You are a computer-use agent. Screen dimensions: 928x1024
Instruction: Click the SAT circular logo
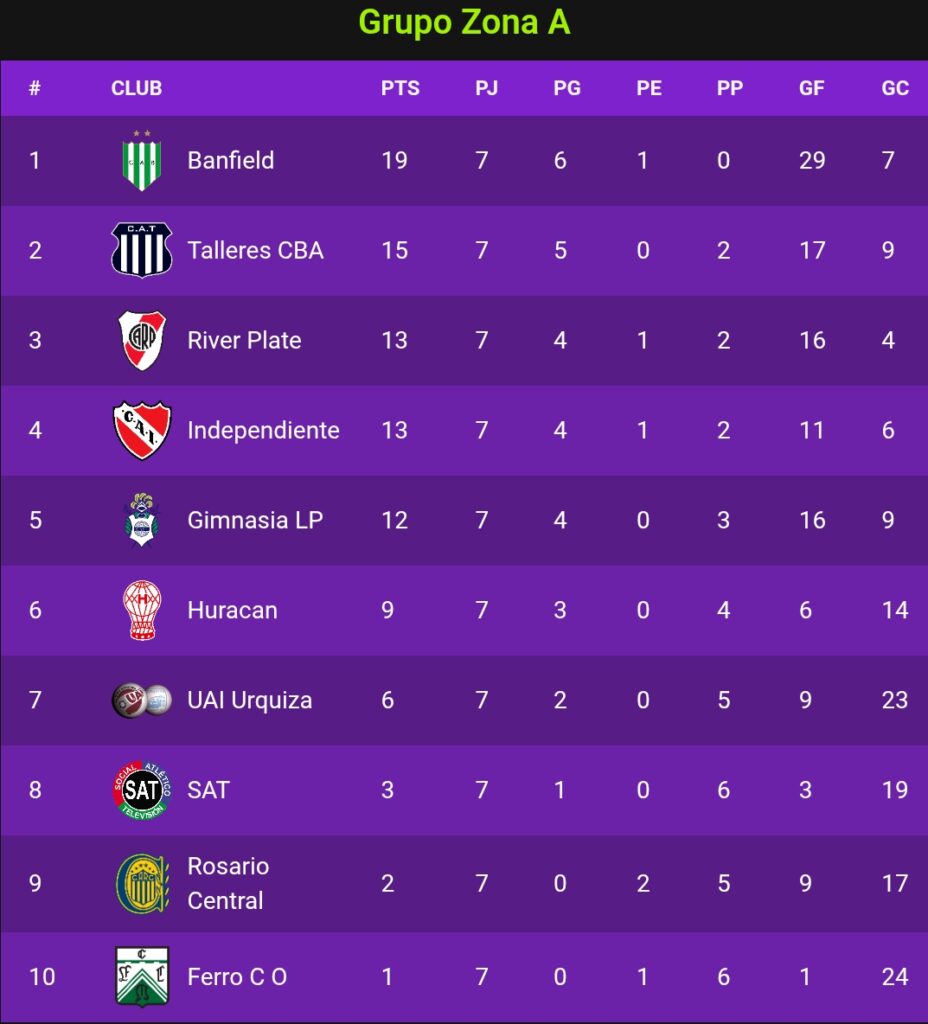pyautogui.click(x=142, y=790)
